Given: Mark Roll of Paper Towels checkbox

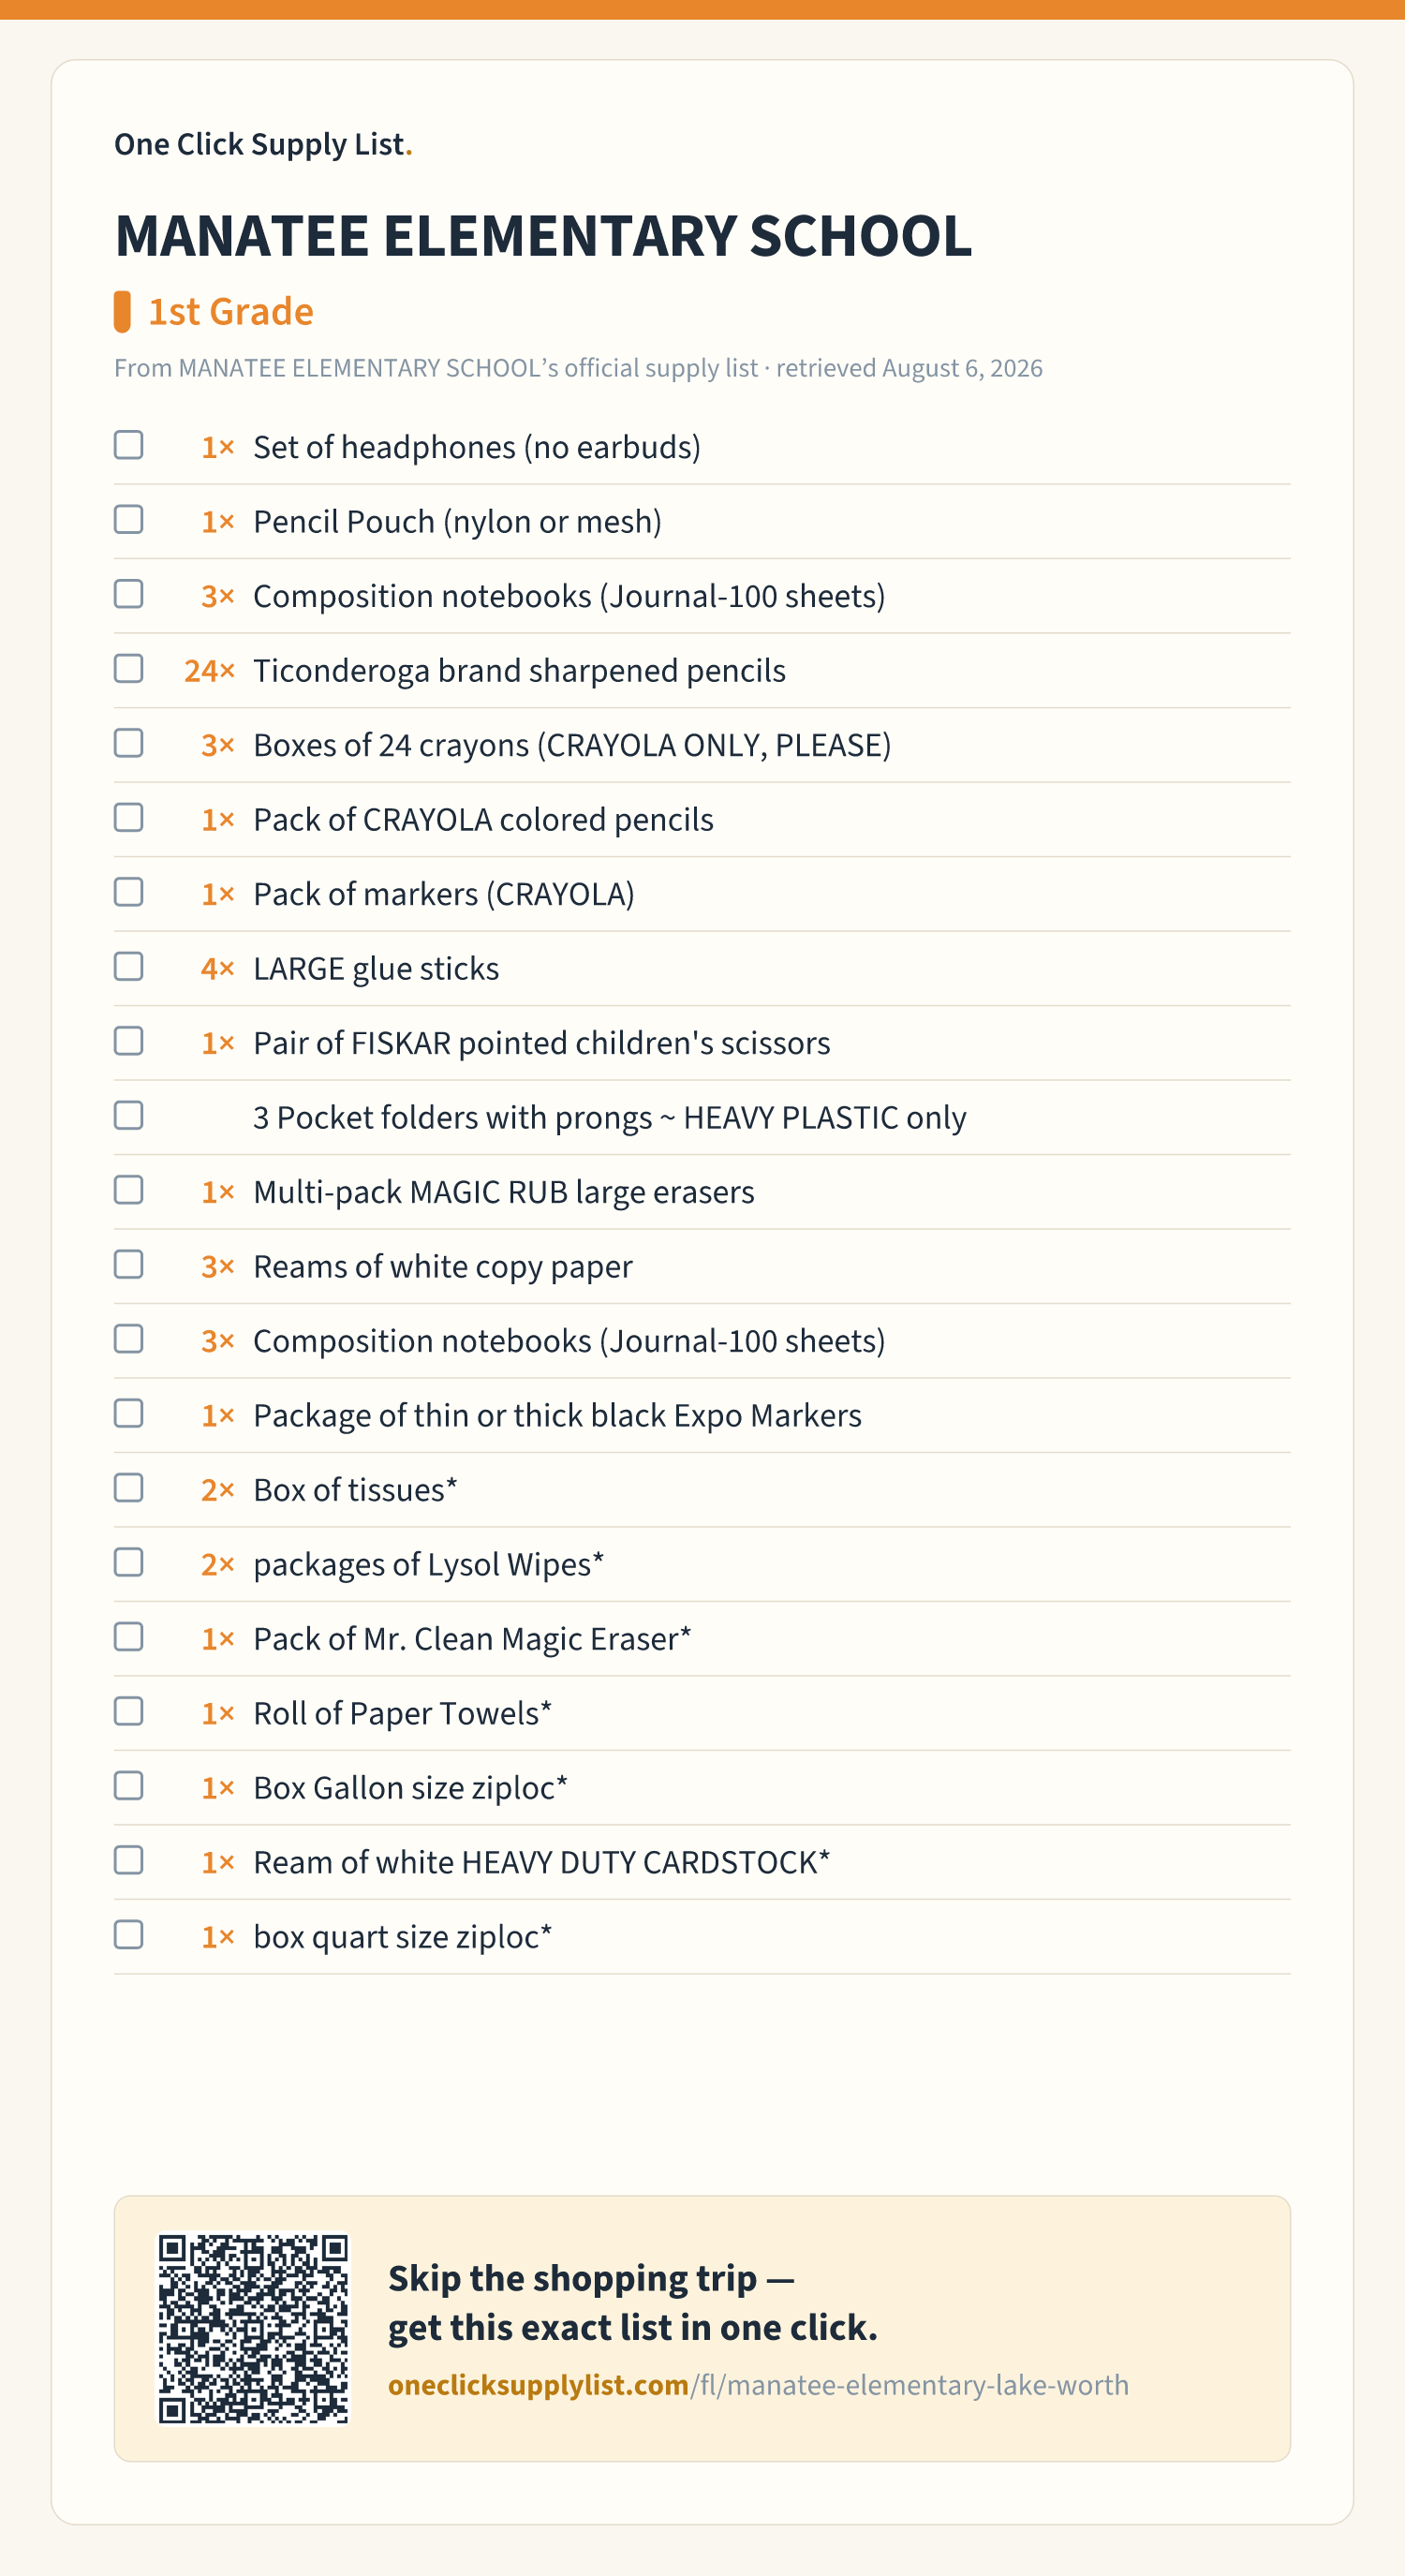Looking at the screenshot, I should coord(128,1712).
